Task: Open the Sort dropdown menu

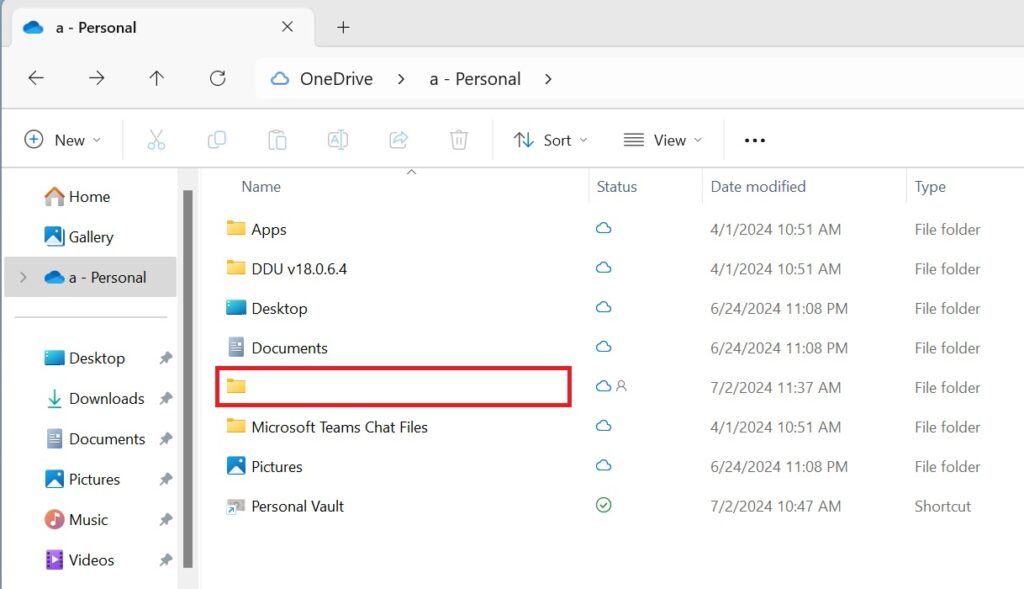Action: click(550, 140)
